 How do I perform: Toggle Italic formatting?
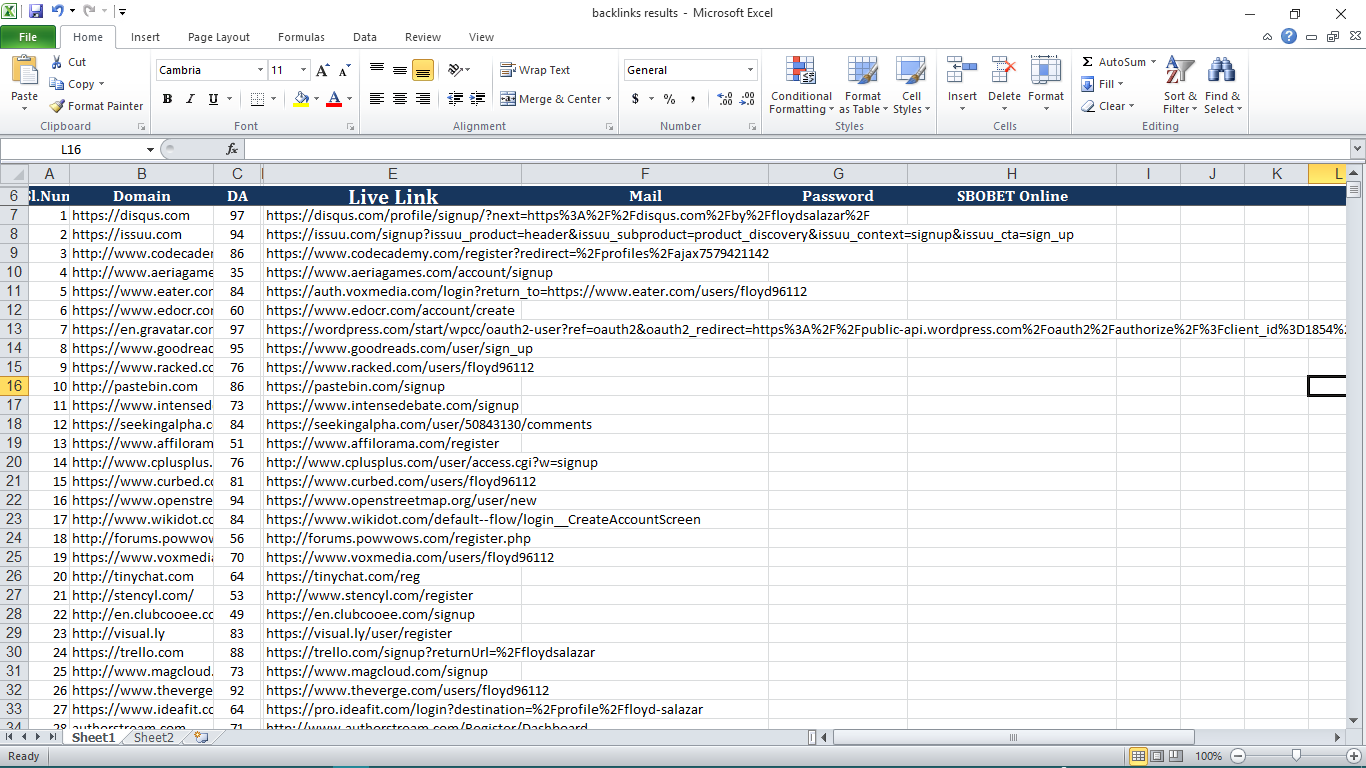click(190, 99)
